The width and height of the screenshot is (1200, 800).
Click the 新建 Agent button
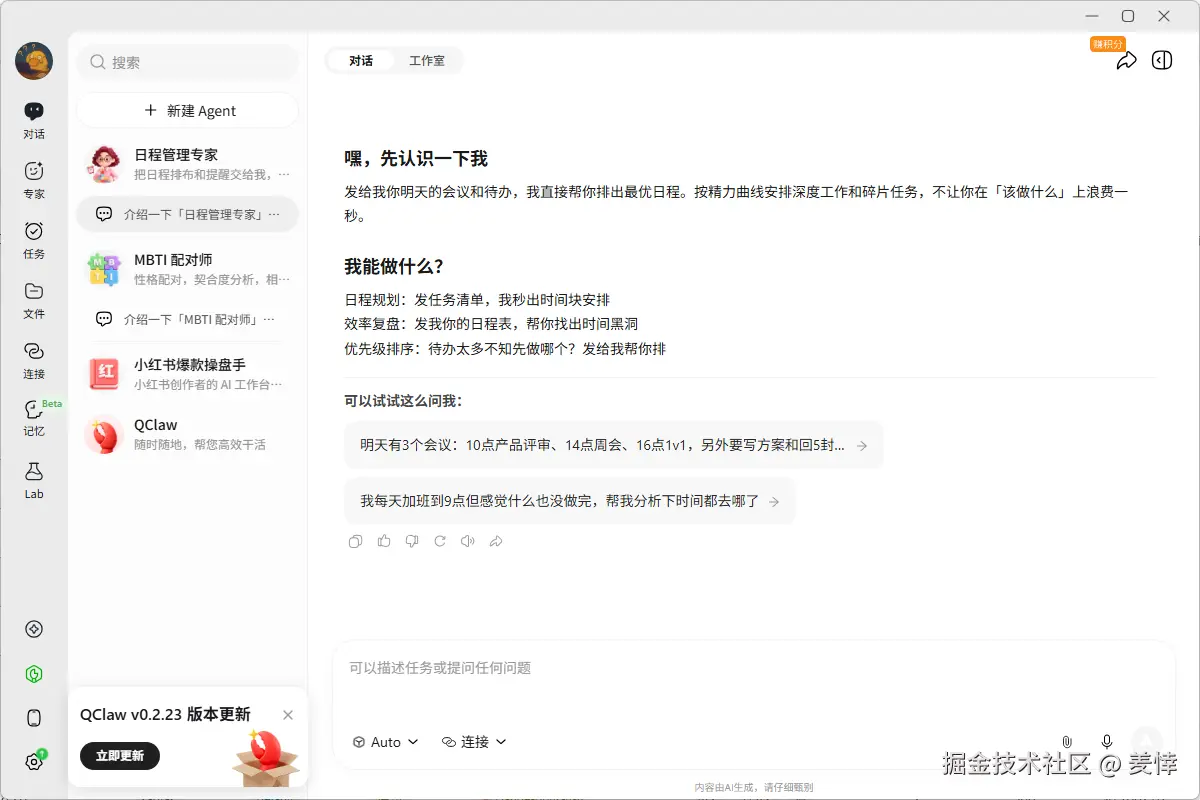pos(188,110)
